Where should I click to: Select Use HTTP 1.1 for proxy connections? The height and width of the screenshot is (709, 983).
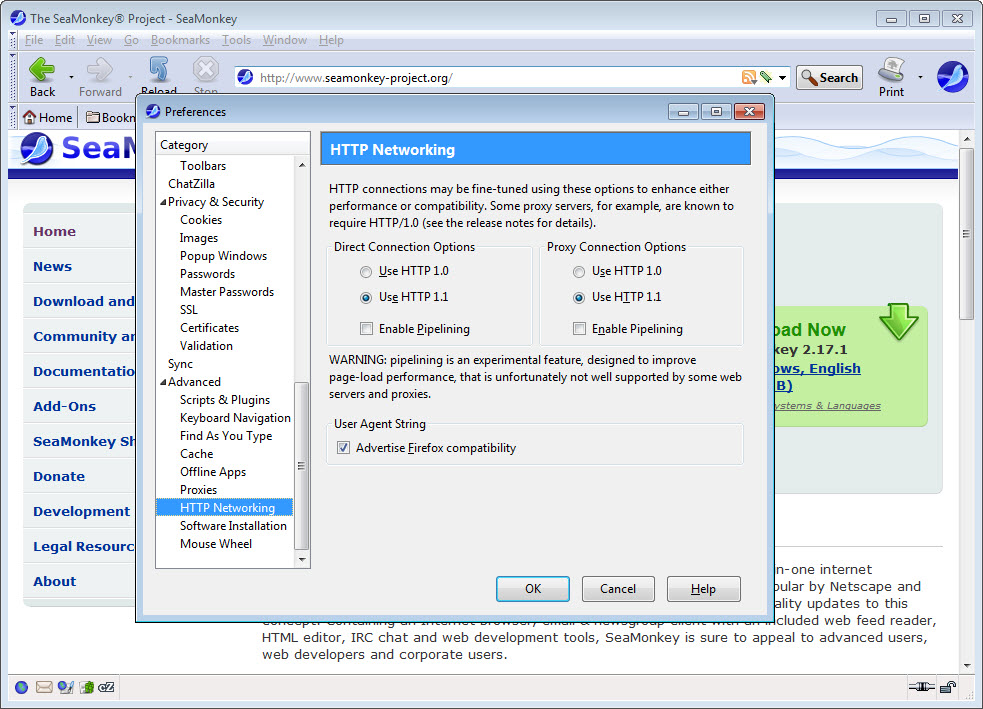tap(579, 297)
